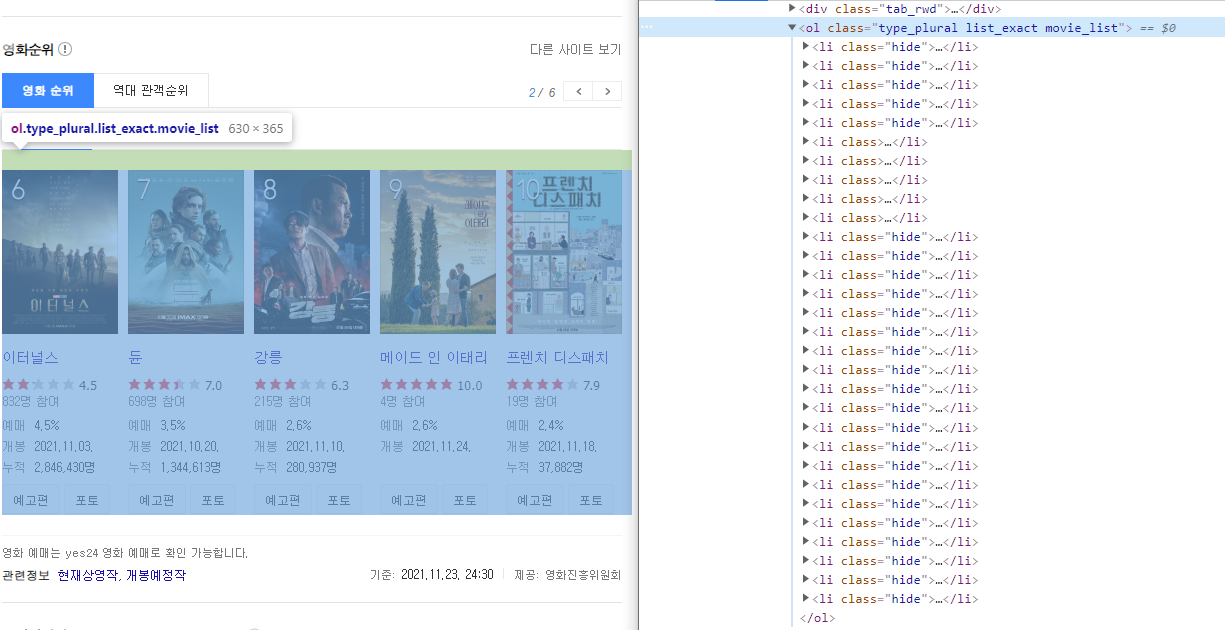Open the 개봉예정작 related link
The image size is (1225, 630).
coord(155,576)
